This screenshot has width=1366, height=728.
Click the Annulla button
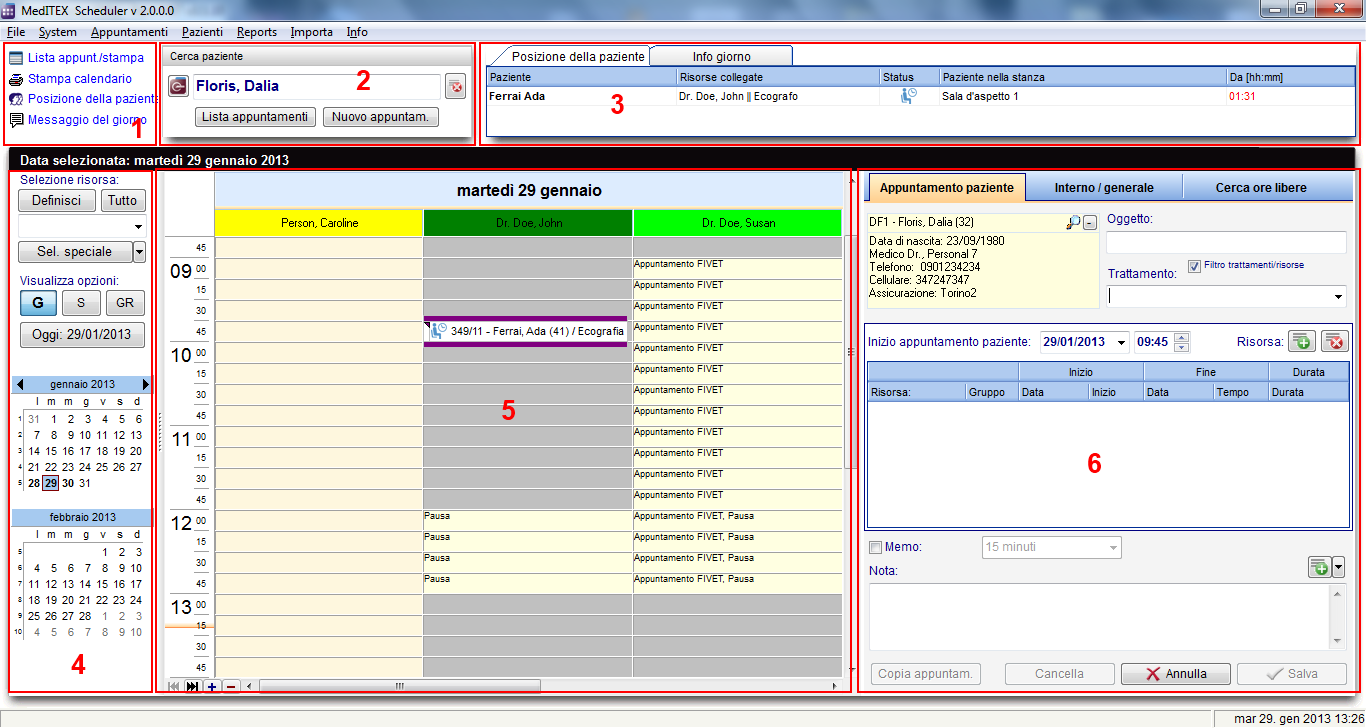(1175, 674)
